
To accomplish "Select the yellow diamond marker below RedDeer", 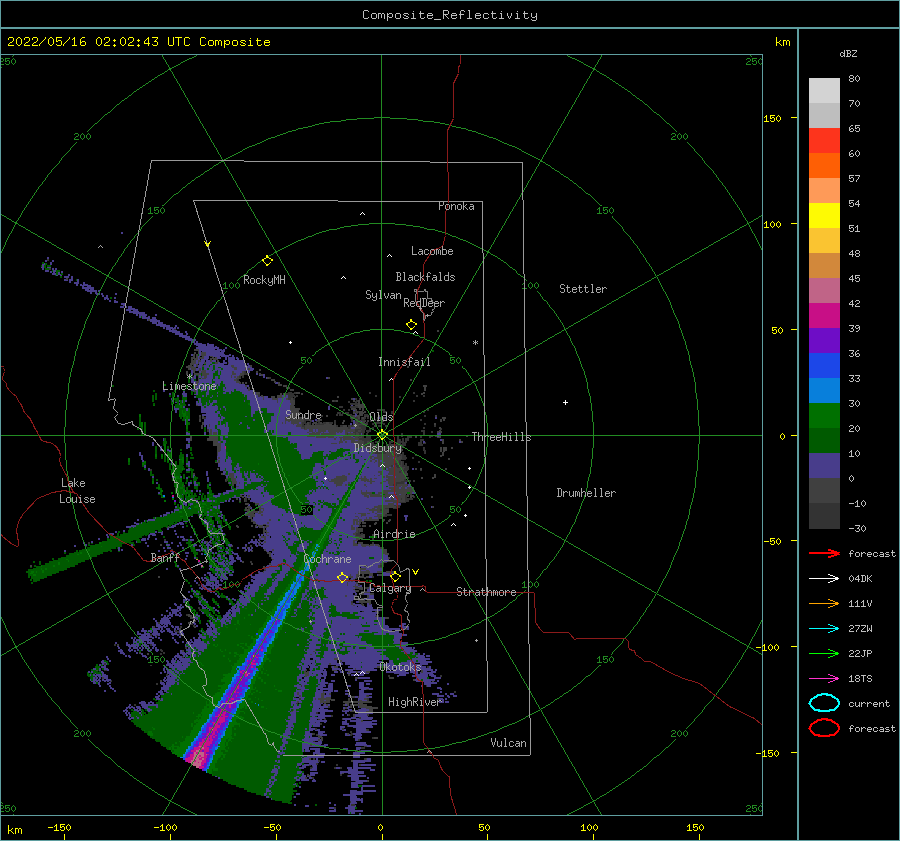I will point(412,325).
